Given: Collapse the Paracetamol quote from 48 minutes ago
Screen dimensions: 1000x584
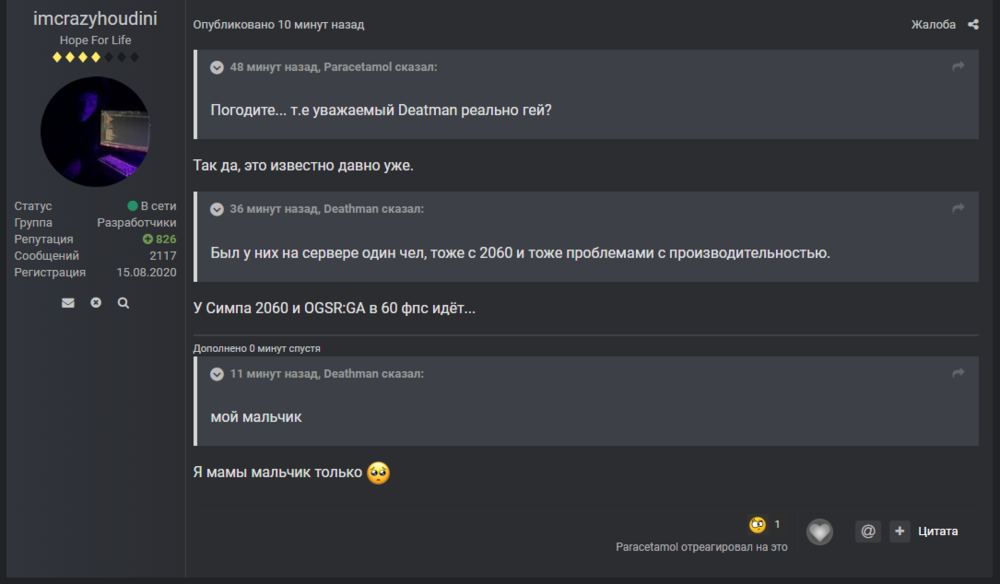Looking at the screenshot, I should pos(217,67).
